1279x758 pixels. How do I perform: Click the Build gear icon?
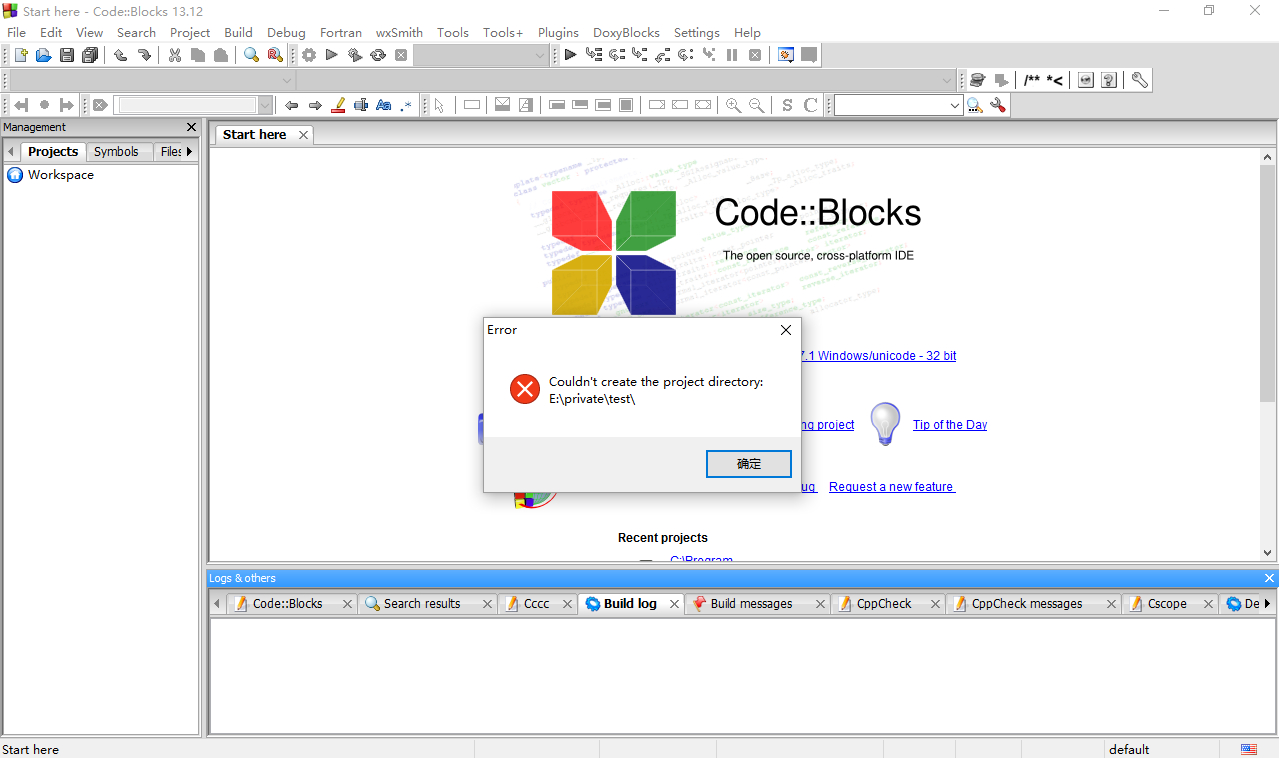309,55
